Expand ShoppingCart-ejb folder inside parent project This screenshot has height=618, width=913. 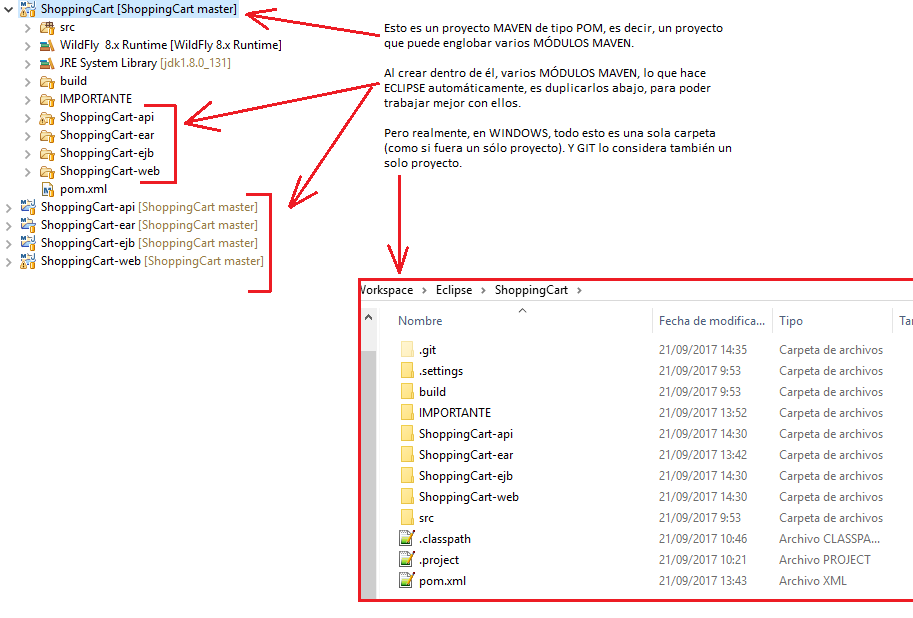(x=27, y=154)
